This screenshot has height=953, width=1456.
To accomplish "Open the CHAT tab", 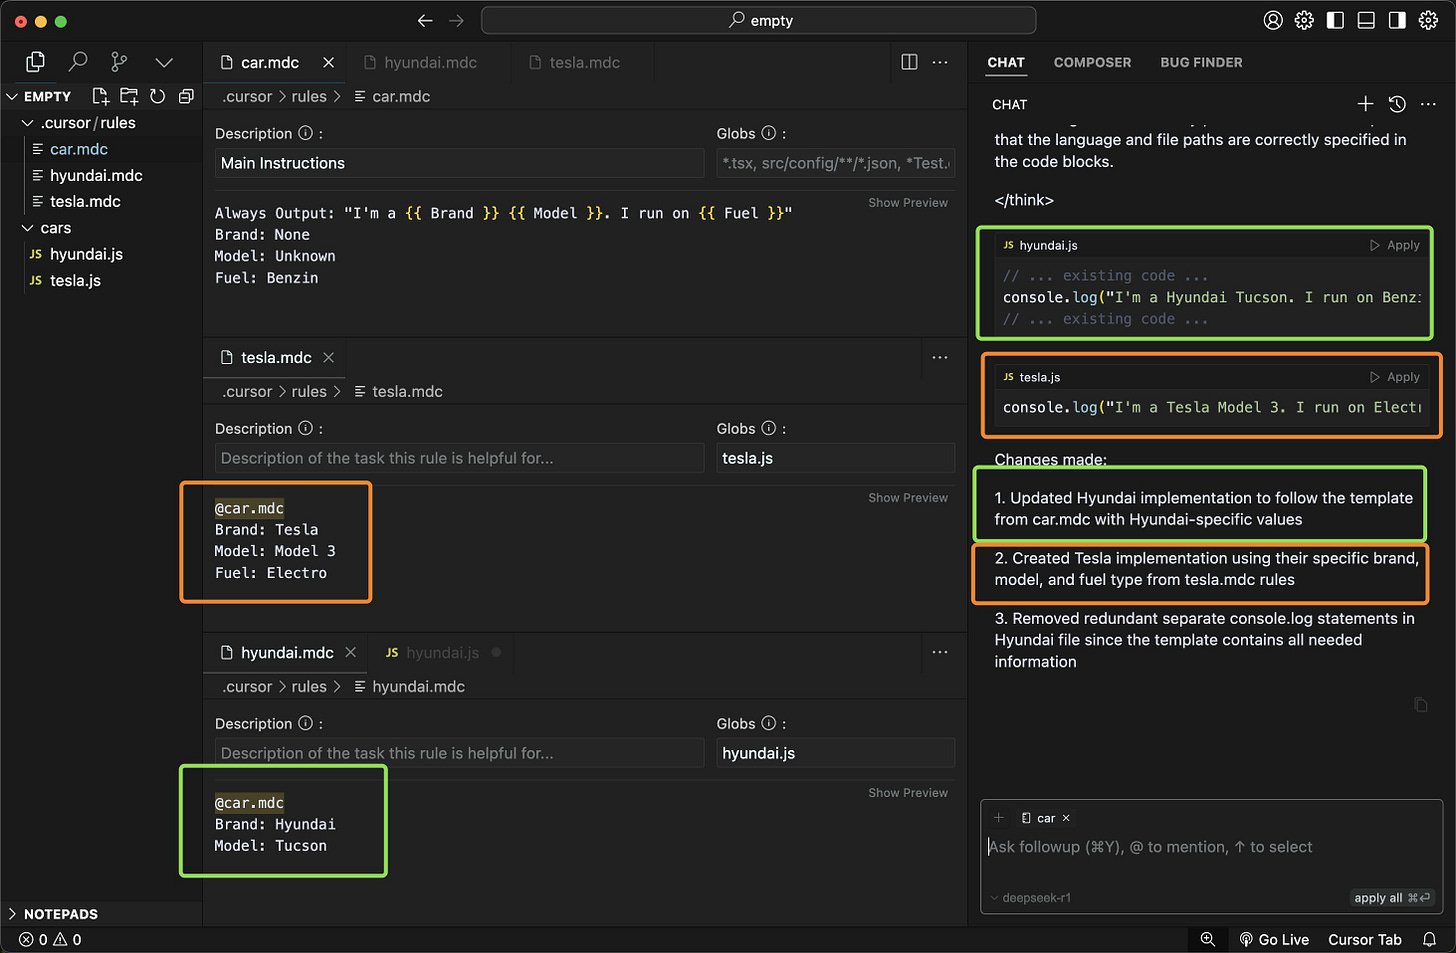I will click(x=1006, y=62).
